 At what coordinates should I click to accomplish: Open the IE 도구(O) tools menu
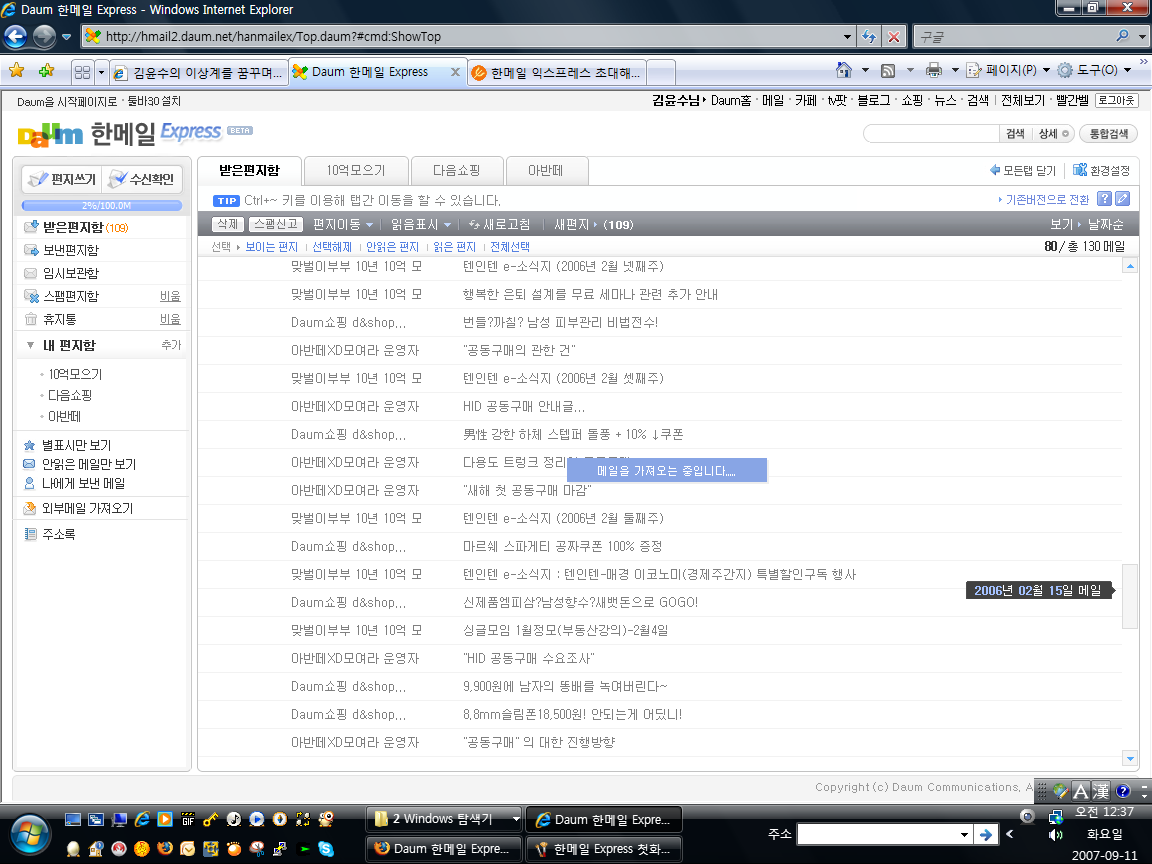[1094, 70]
